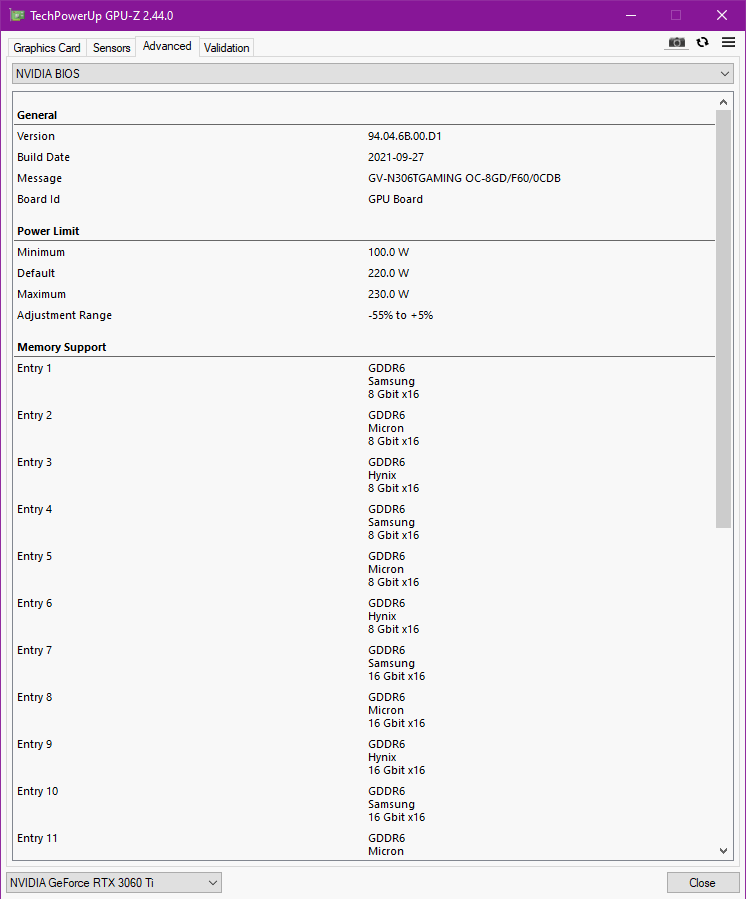
Task: Open the NVIDIA BIOS dropdown
Action: click(373, 74)
